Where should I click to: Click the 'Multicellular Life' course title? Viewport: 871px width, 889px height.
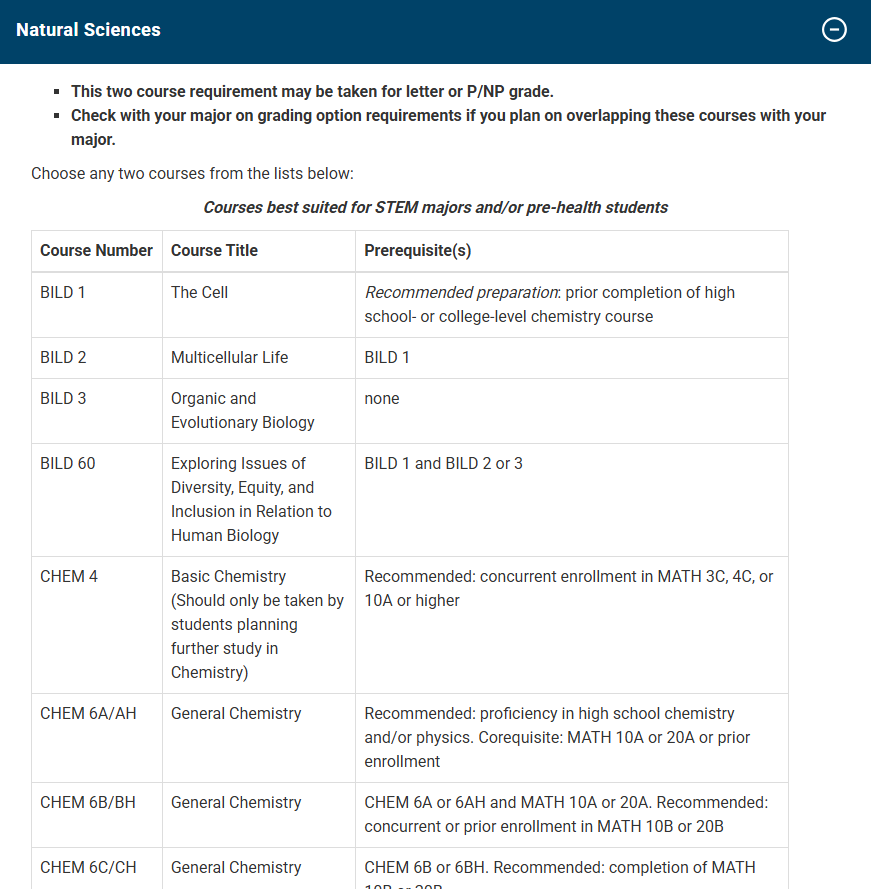pyautogui.click(x=229, y=358)
